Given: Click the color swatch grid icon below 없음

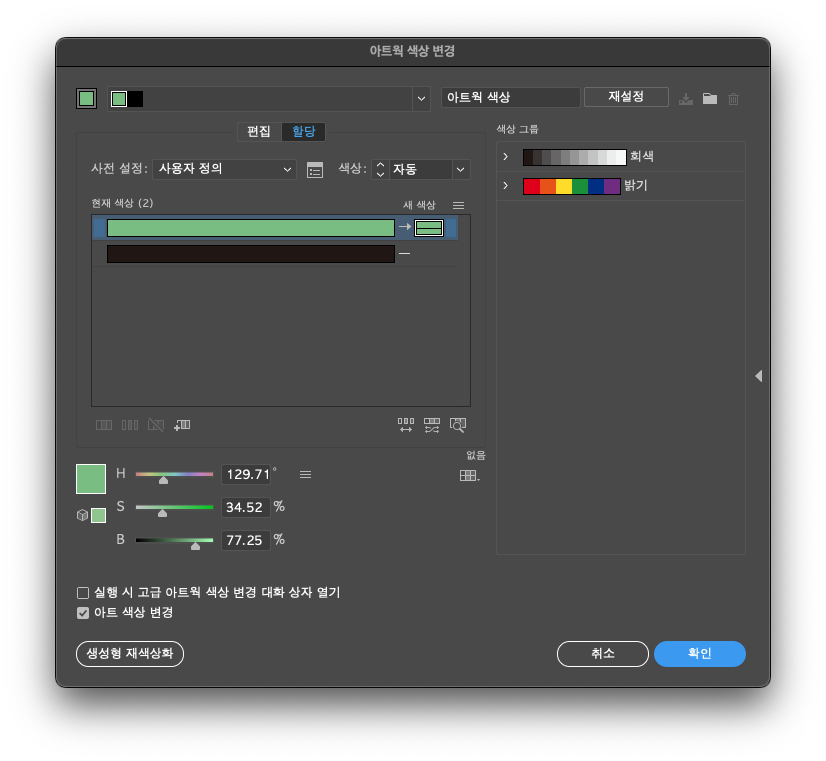Looking at the screenshot, I should point(466,474).
